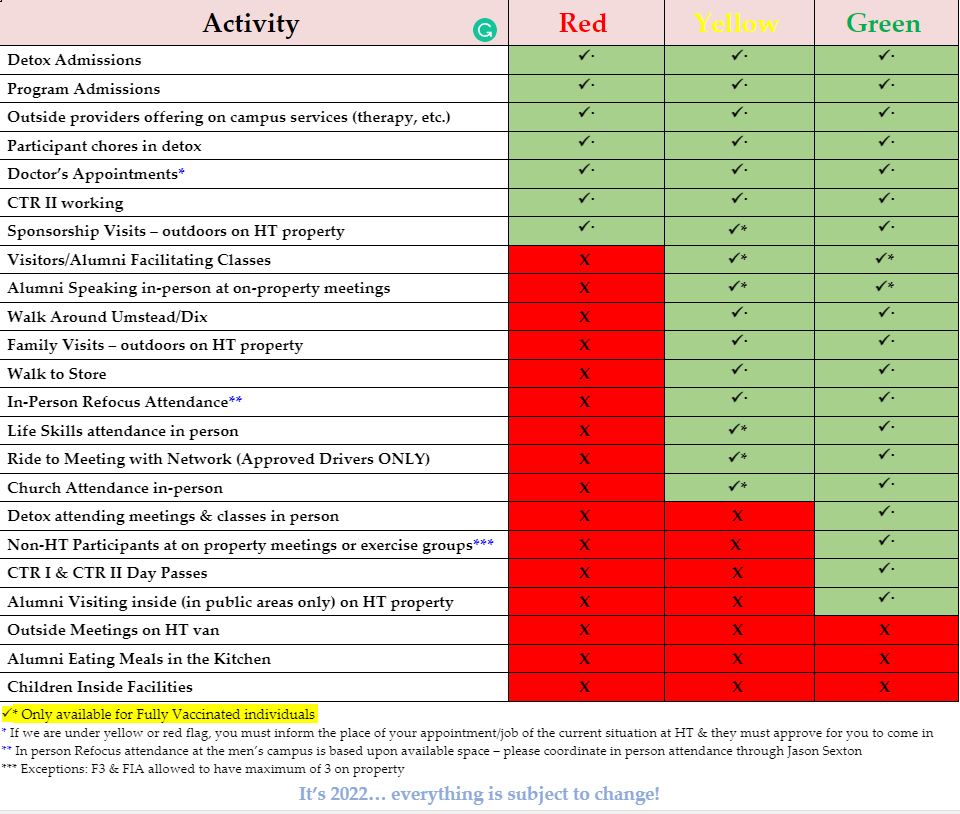Image resolution: width=960 pixels, height=814 pixels.
Task: Click the green Grammarly icon in Activity header
Action: (485, 30)
